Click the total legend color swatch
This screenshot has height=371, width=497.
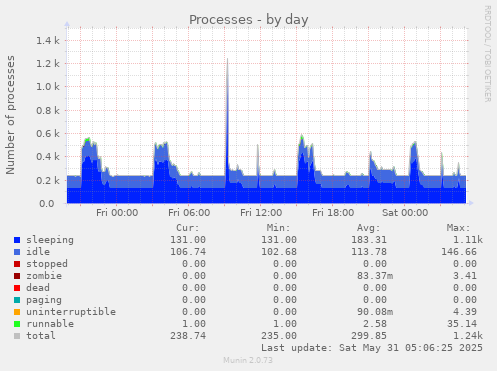pyautogui.click(x=17, y=336)
